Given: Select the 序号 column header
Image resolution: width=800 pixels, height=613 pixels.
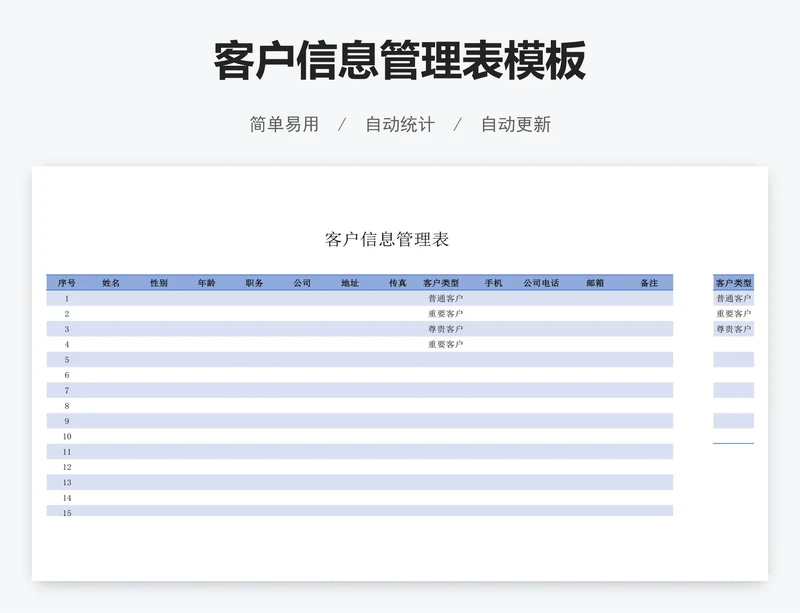Looking at the screenshot, I should tap(67, 283).
